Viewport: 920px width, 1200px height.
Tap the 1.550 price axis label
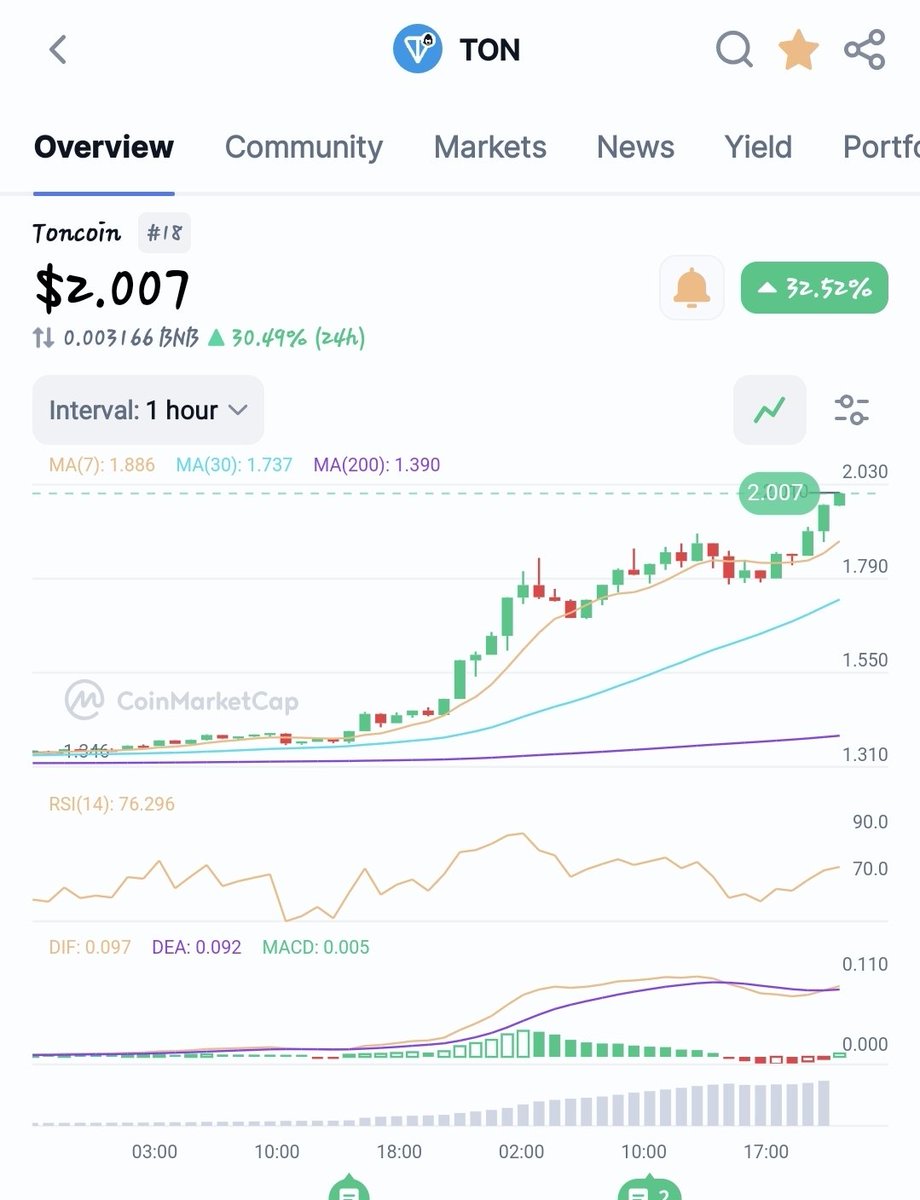pyautogui.click(x=865, y=660)
